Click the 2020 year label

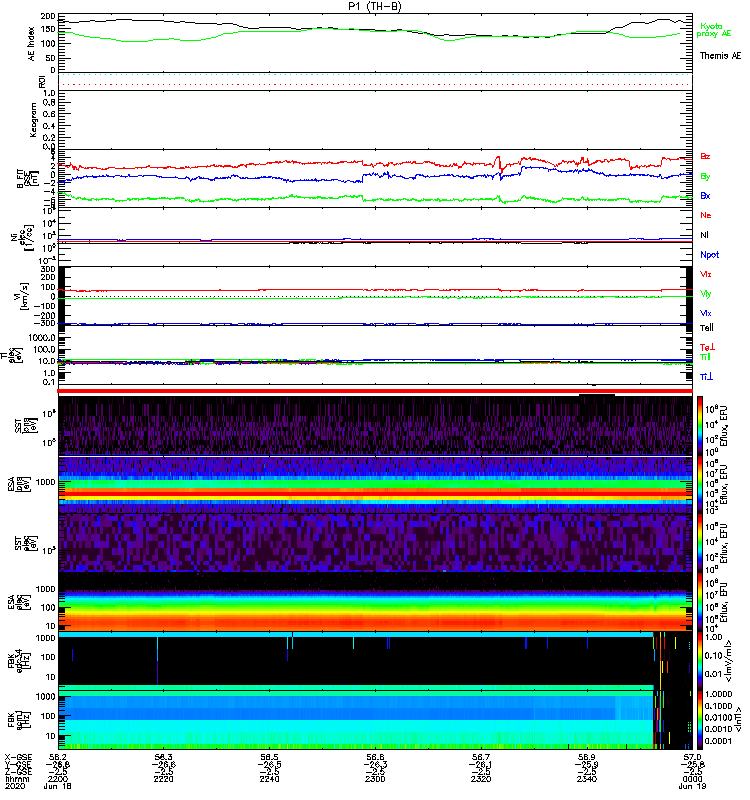(x=15, y=786)
